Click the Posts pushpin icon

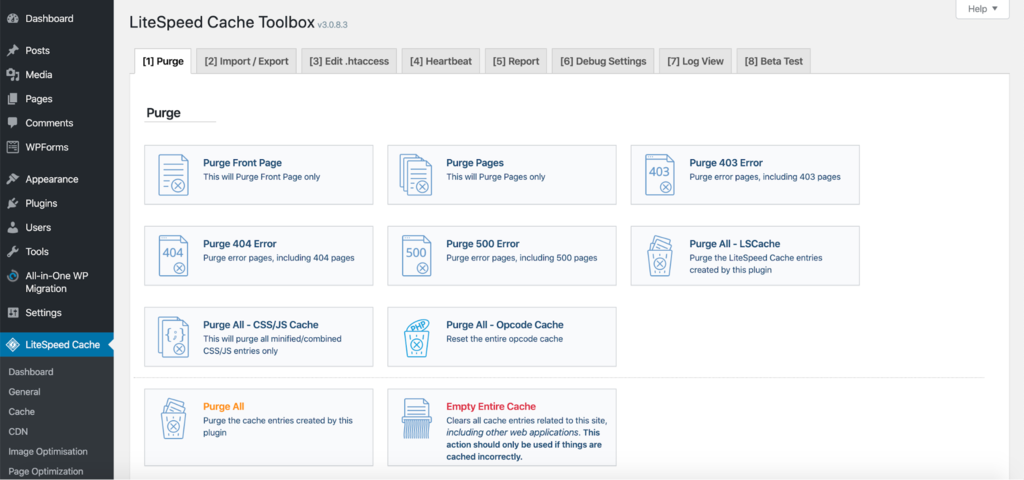(12, 50)
